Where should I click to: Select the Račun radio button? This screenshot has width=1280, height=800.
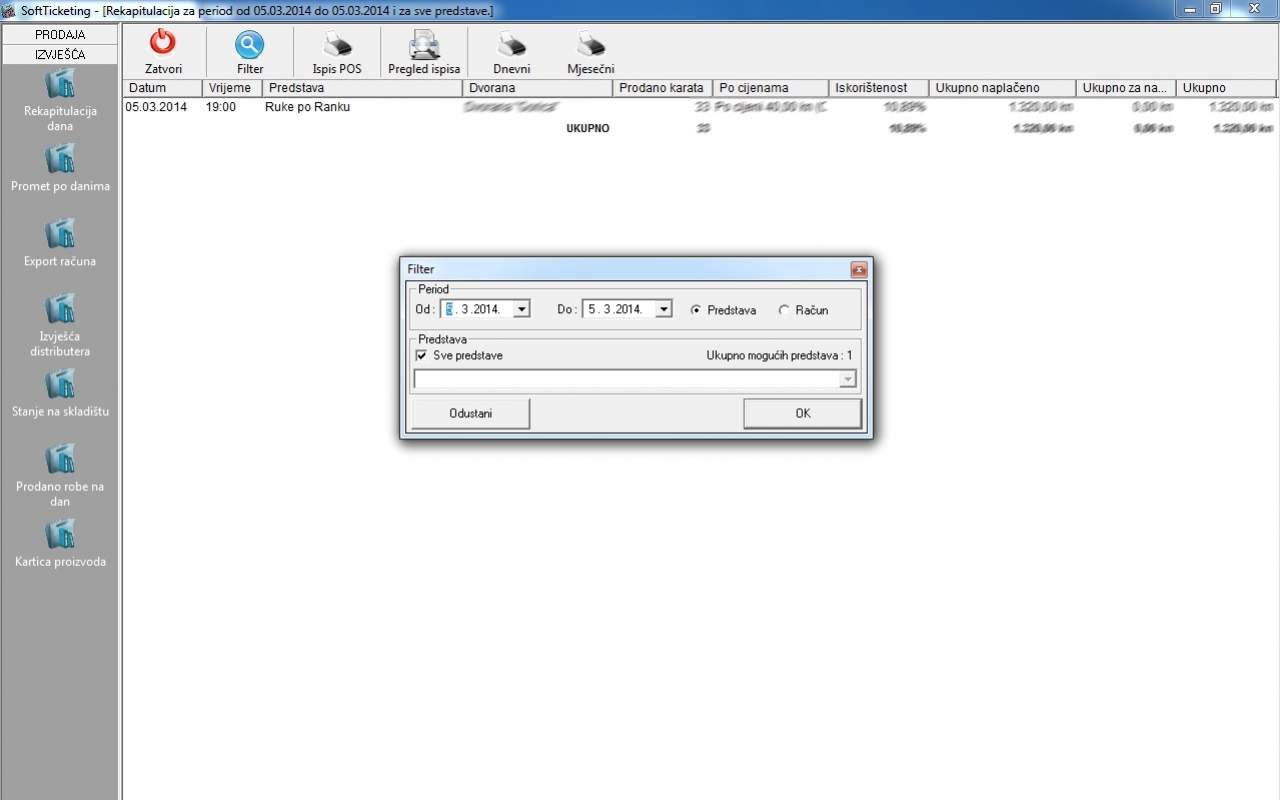(x=784, y=310)
